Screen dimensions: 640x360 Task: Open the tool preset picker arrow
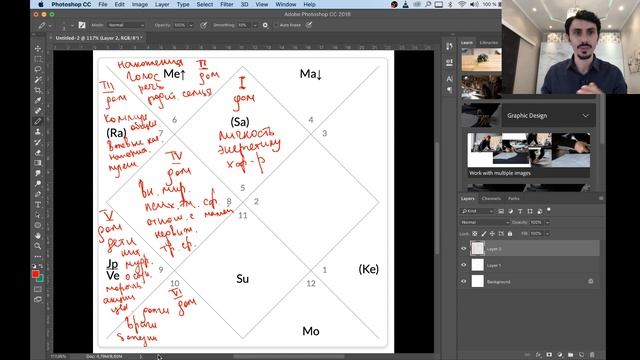point(50,26)
